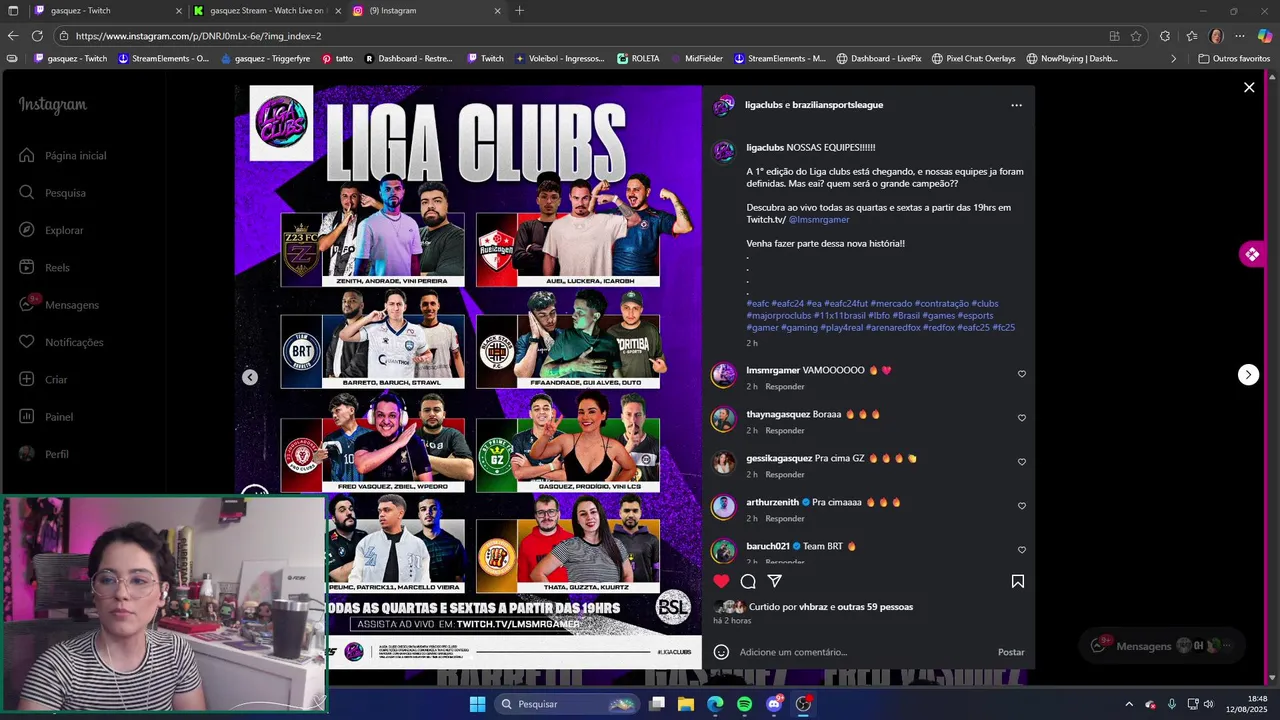Click the #eafc hashtag
The width and height of the screenshot is (1280, 720).
click(757, 303)
